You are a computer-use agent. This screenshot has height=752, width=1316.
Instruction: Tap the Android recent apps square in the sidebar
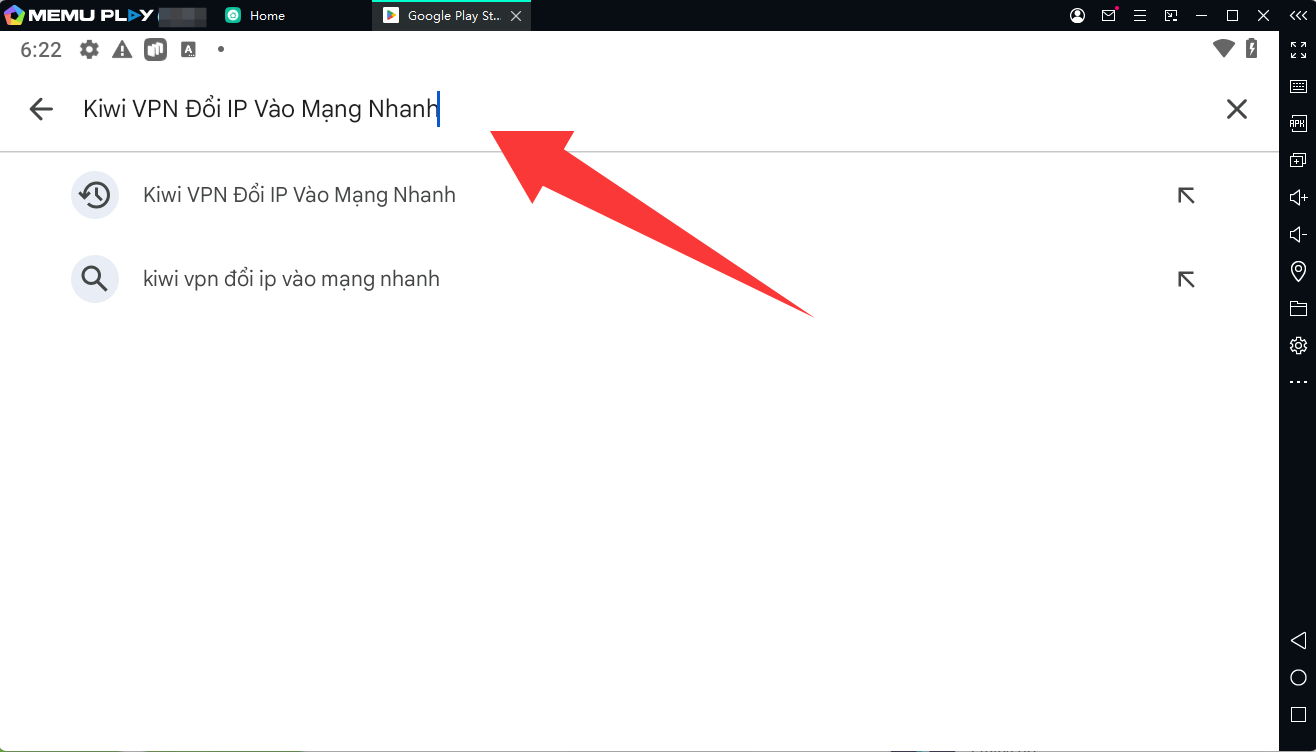pos(1298,714)
